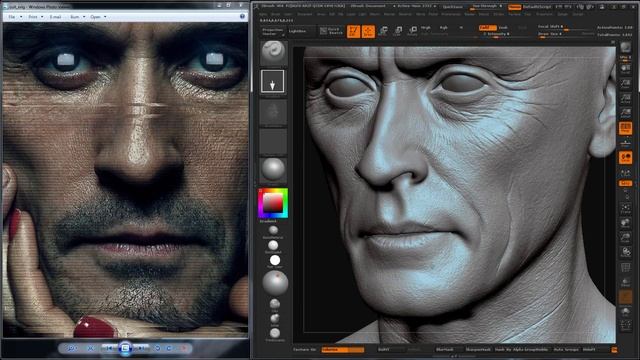Select the Move tool in top shelf
The image size is (640, 360).
click(383, 31)
